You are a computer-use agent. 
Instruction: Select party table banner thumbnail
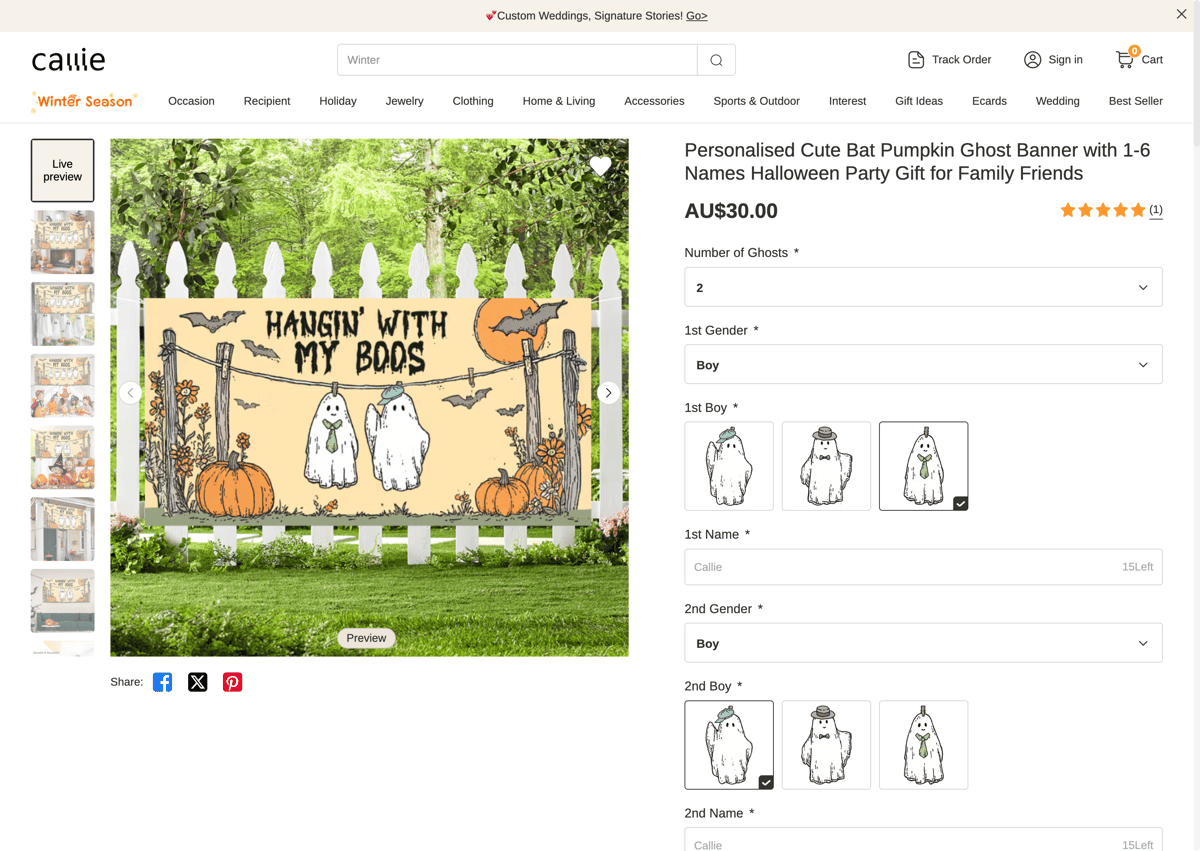click(63, 386)
